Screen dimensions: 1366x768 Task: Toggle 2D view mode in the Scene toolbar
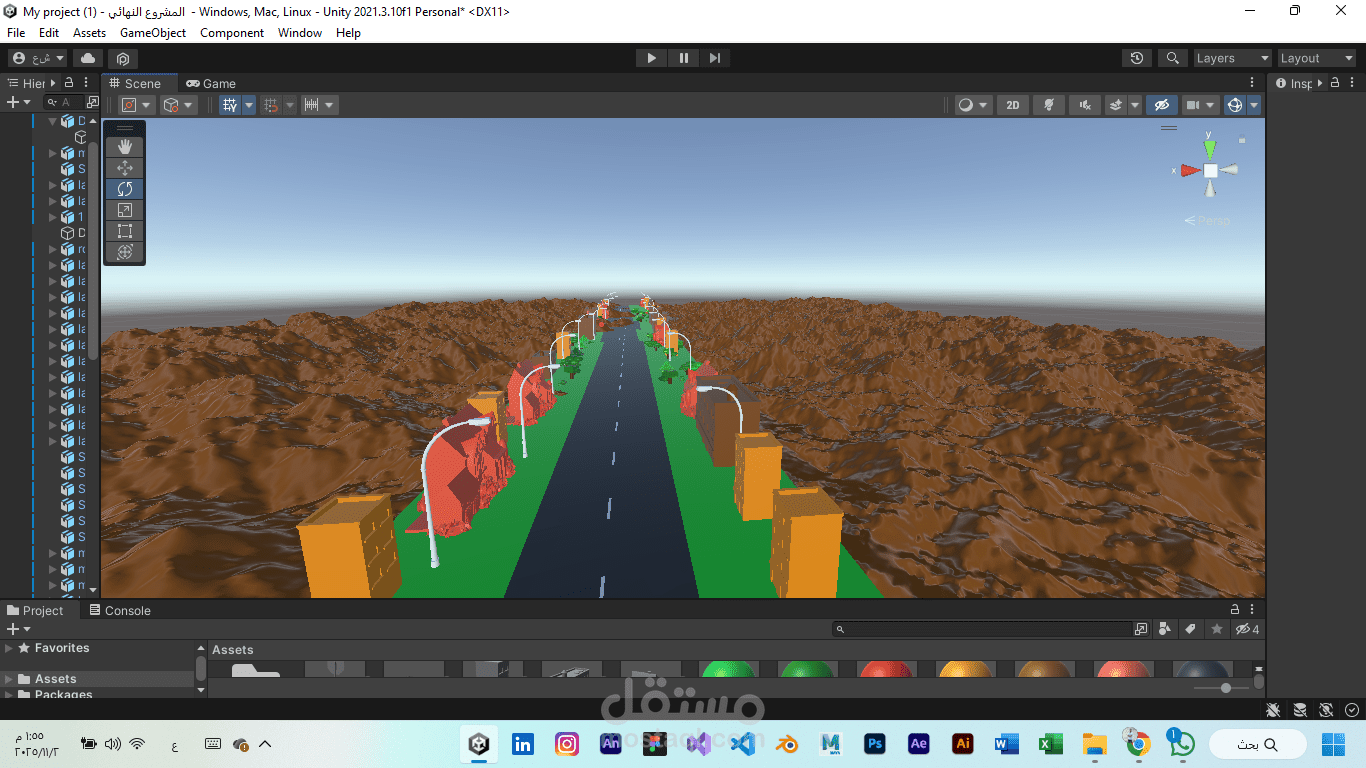(x=1012, y=104)
